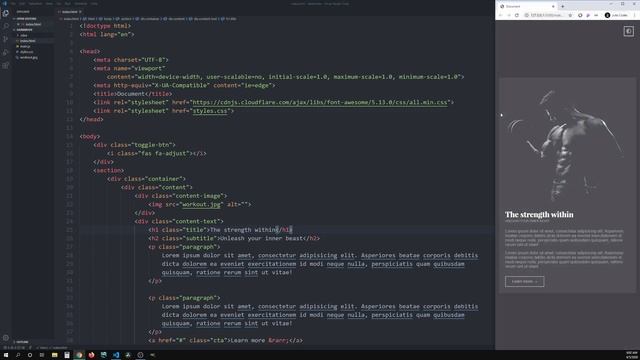Open main.js in the Explorer file tree
Screen dimensions: 640x360
point(25,47)
